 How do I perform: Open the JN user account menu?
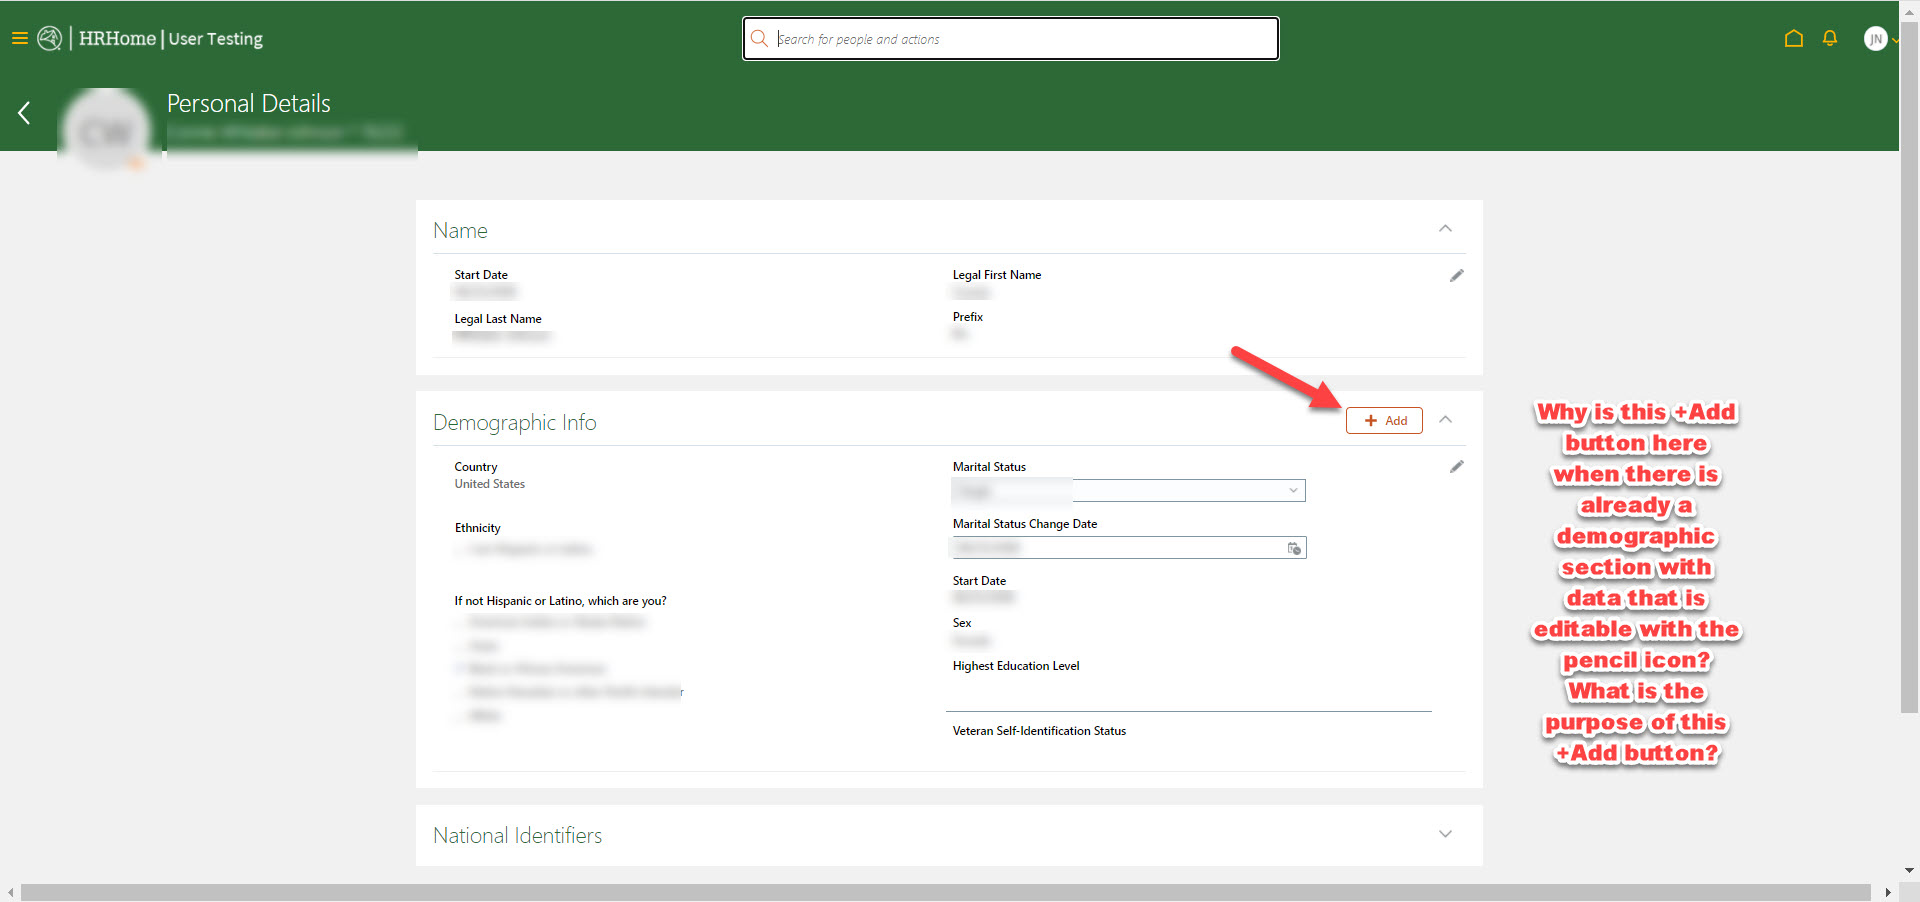tap(1878, 38)
